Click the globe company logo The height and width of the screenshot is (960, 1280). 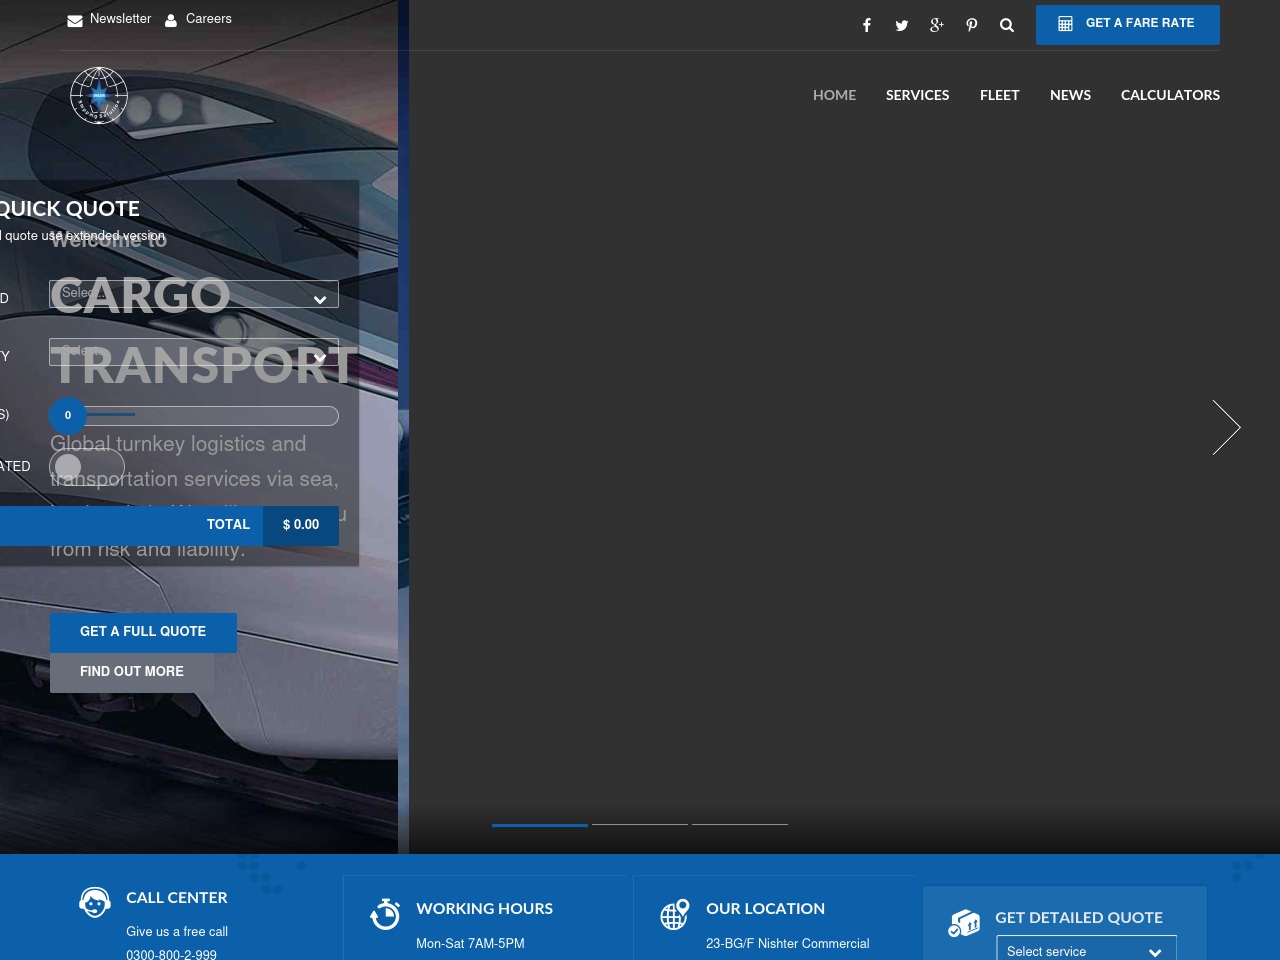99,96
